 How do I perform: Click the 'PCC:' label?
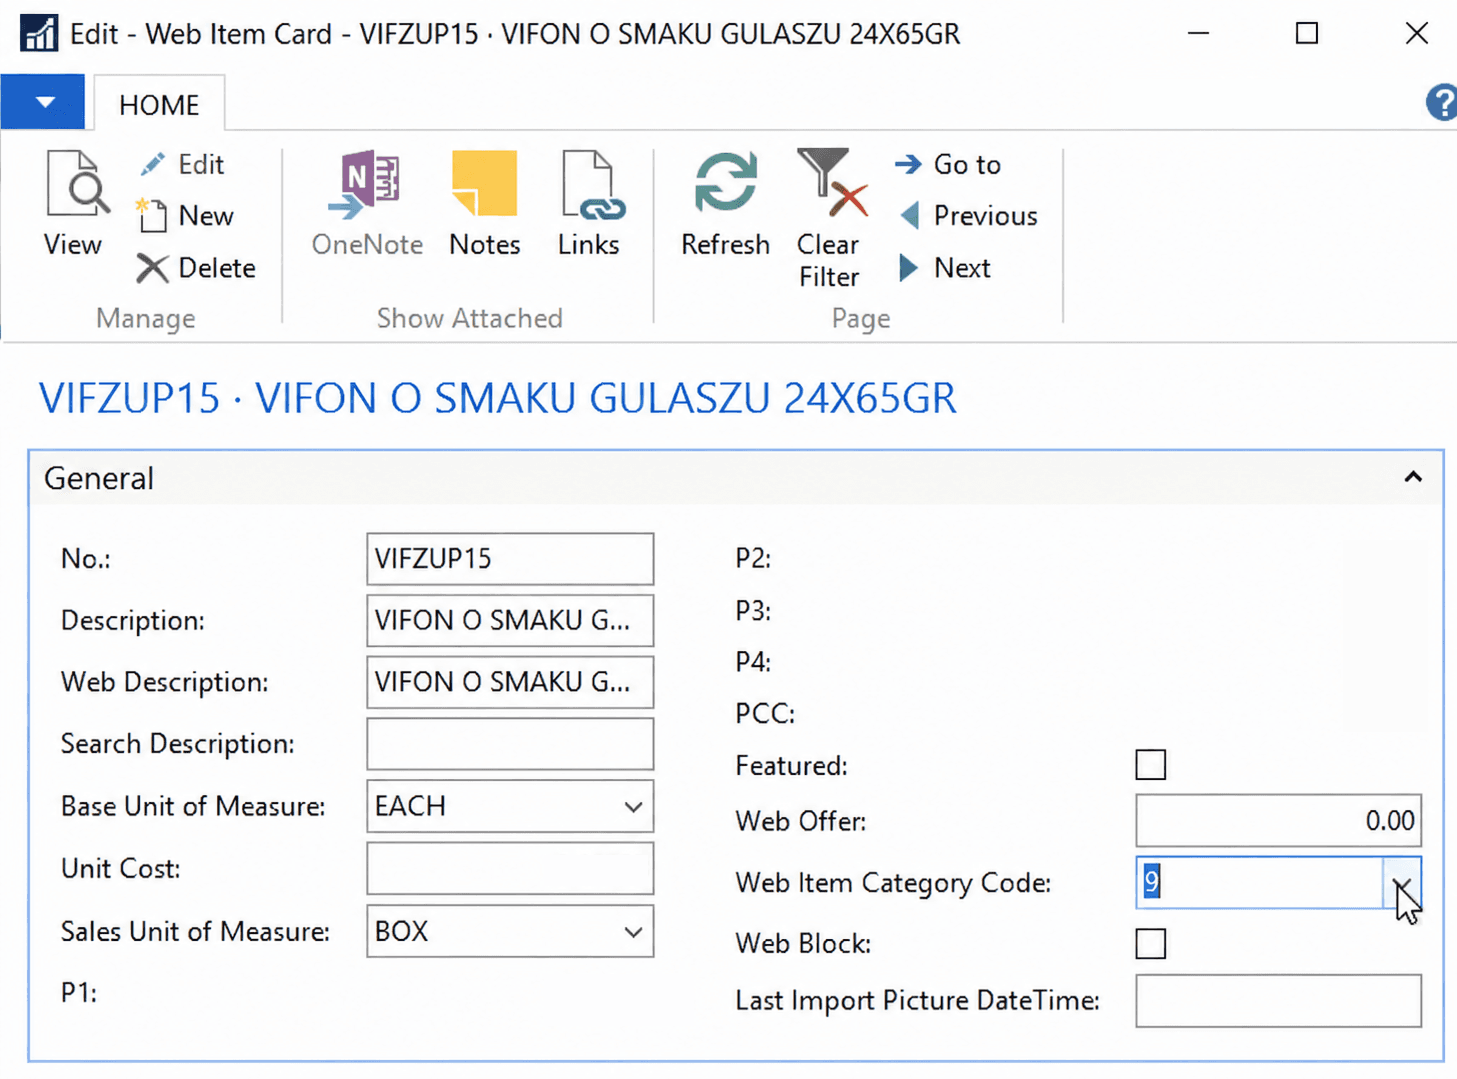pos(765,714)
